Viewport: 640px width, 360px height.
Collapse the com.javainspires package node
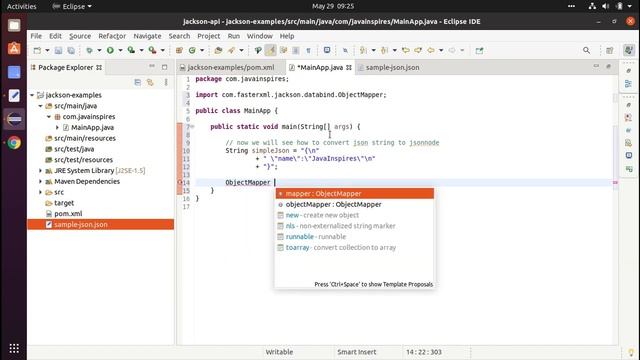pos(49,117)
